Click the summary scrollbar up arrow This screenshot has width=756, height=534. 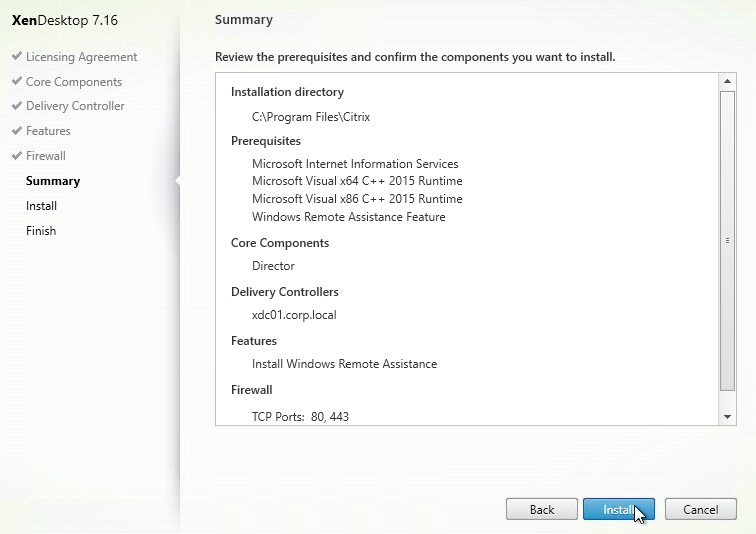[x=728, y=81]
